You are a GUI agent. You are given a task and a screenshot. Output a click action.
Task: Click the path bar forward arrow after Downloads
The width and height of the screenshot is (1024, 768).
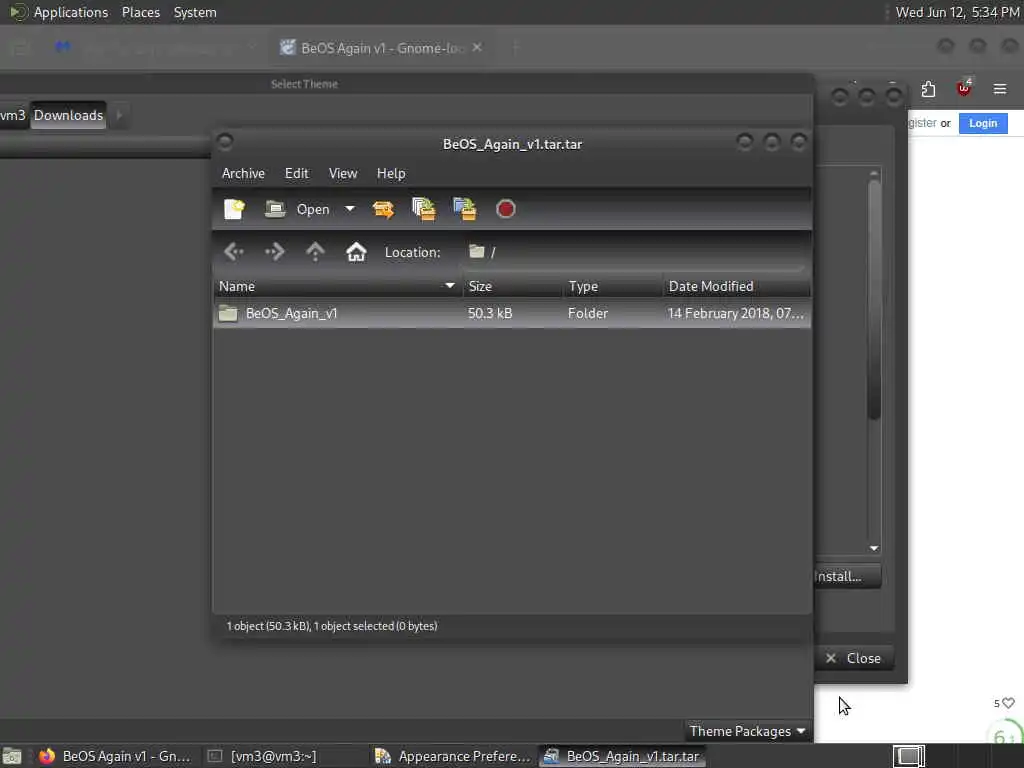(x=119, y=116)
